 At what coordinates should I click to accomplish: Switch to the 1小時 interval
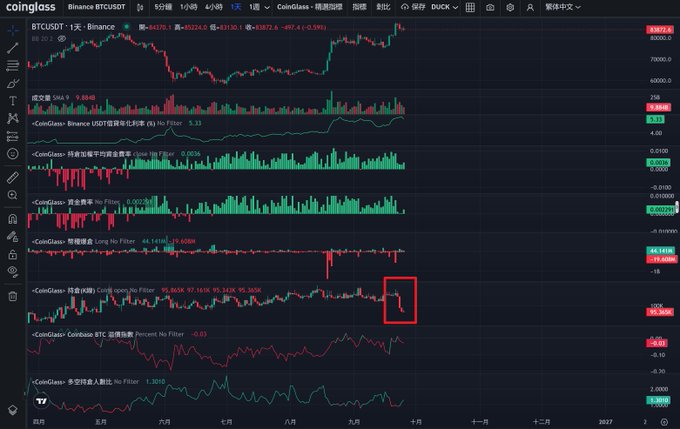189,7
